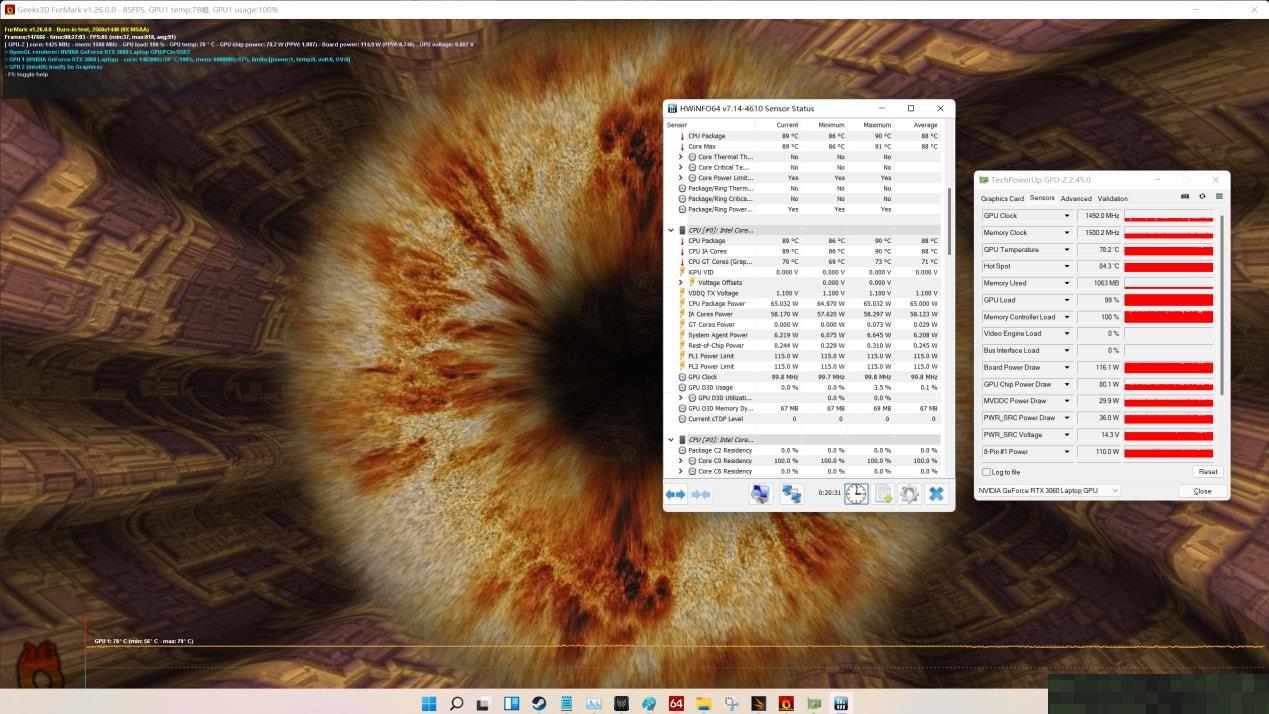Image resolution: width=1269 pixels, height=714 pixels.
Task: Click GPU Temperature red history graph
Action: tap(1168, 250)
